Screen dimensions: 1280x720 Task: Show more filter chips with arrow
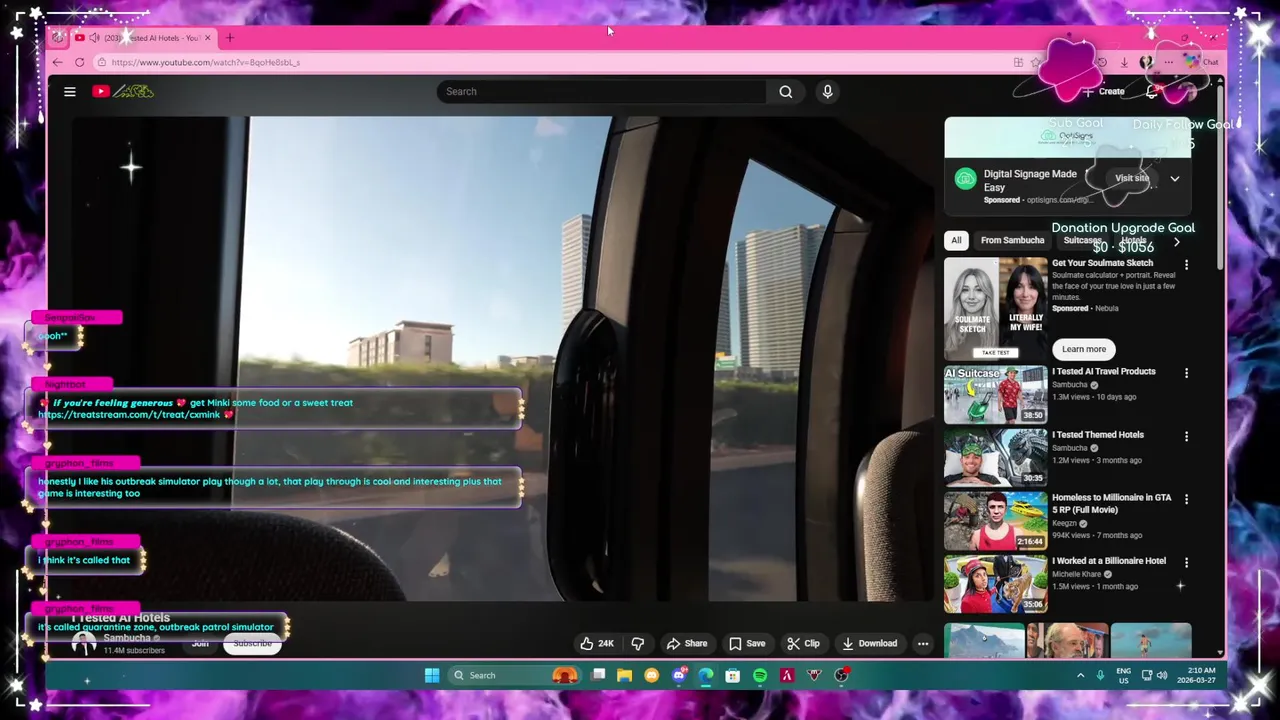coord(1176,241)
